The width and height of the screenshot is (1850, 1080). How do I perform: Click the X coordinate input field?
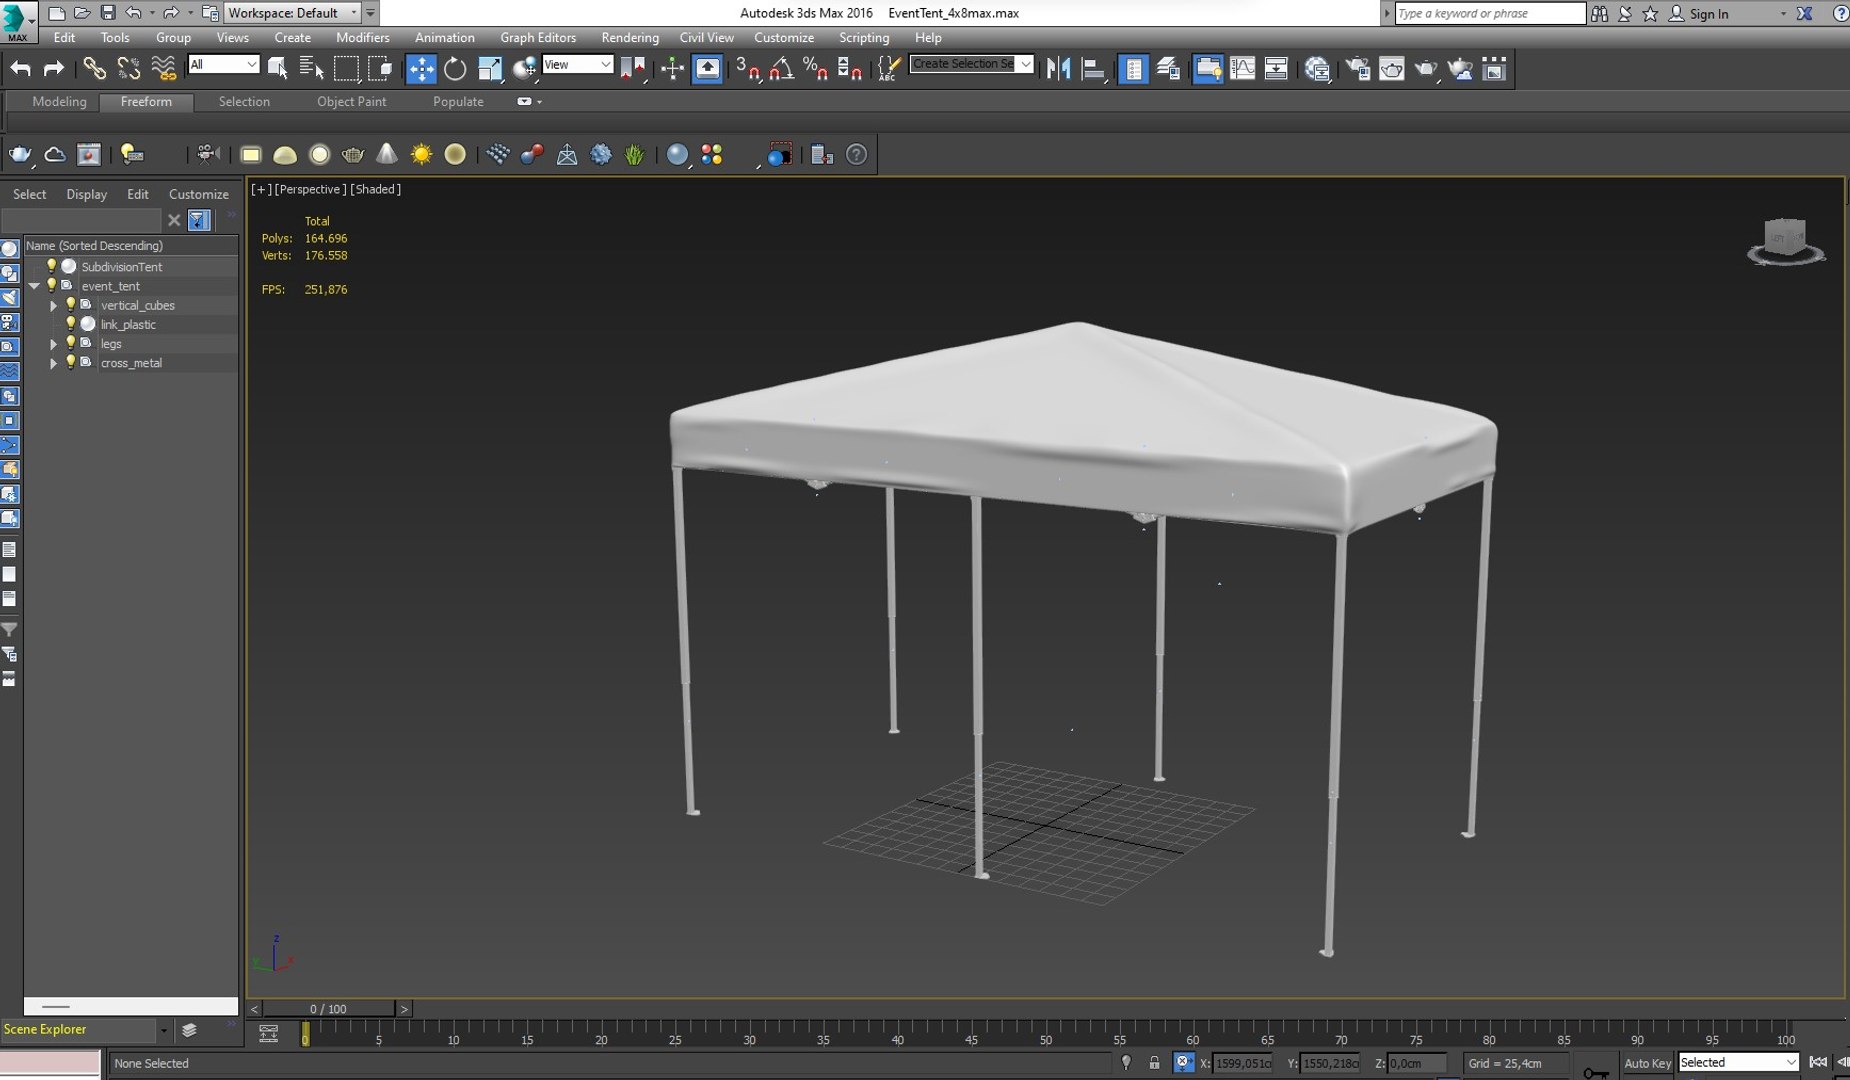(x=1243, y=1063)
